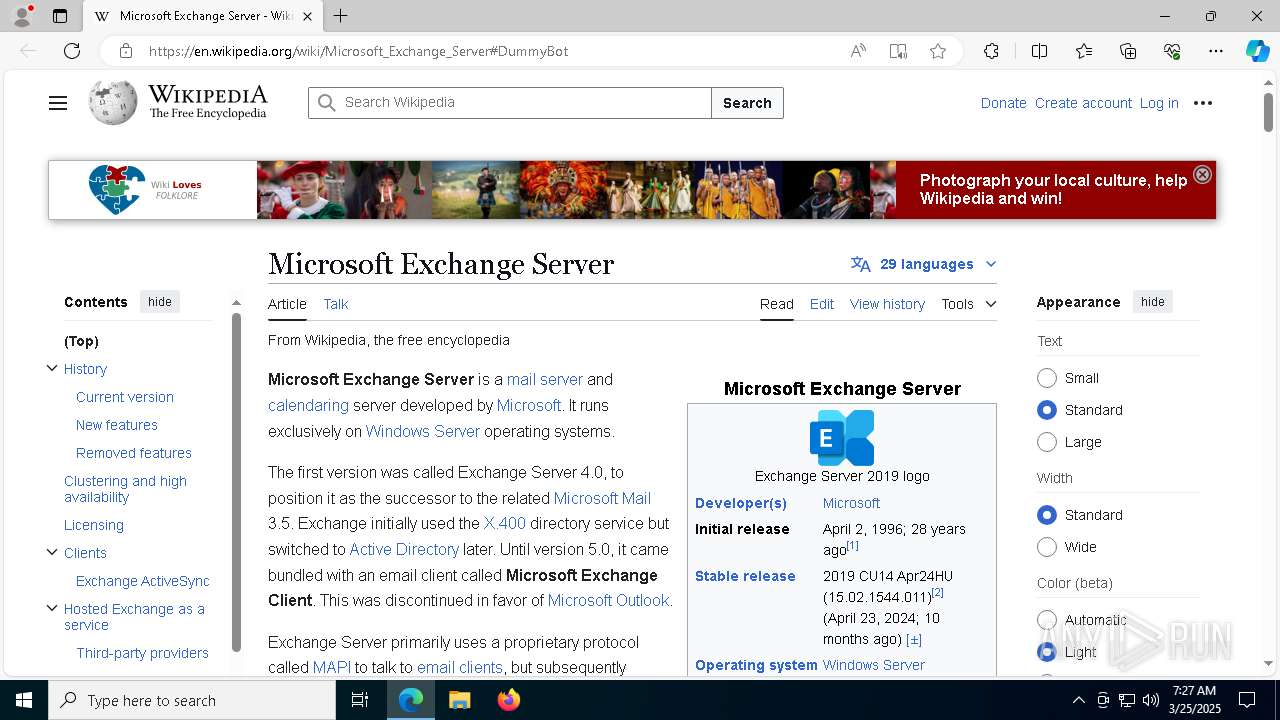
Task: Enter Immersive Reader icon
Action: coord(898,51)
